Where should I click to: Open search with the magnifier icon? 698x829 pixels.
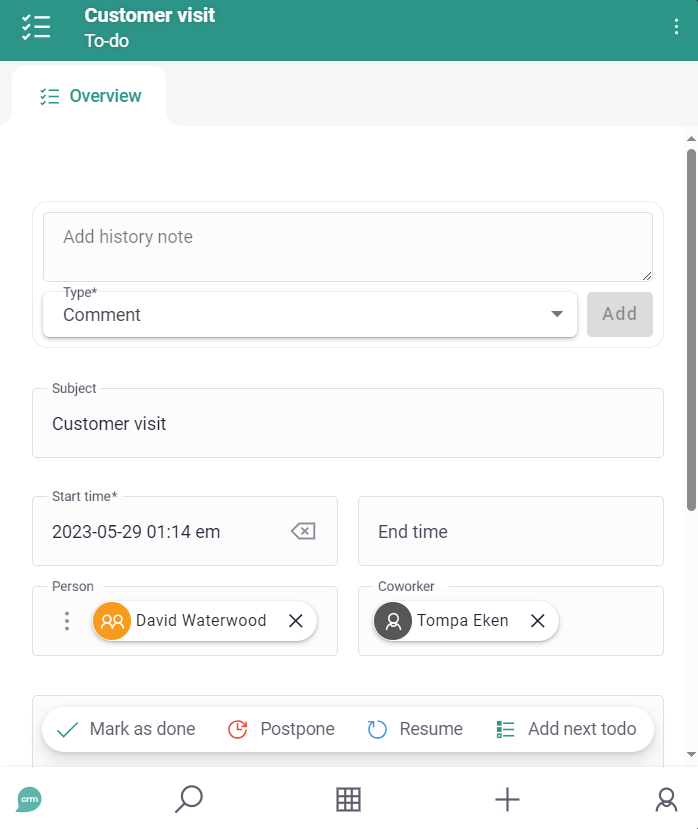tap(189, 799)
